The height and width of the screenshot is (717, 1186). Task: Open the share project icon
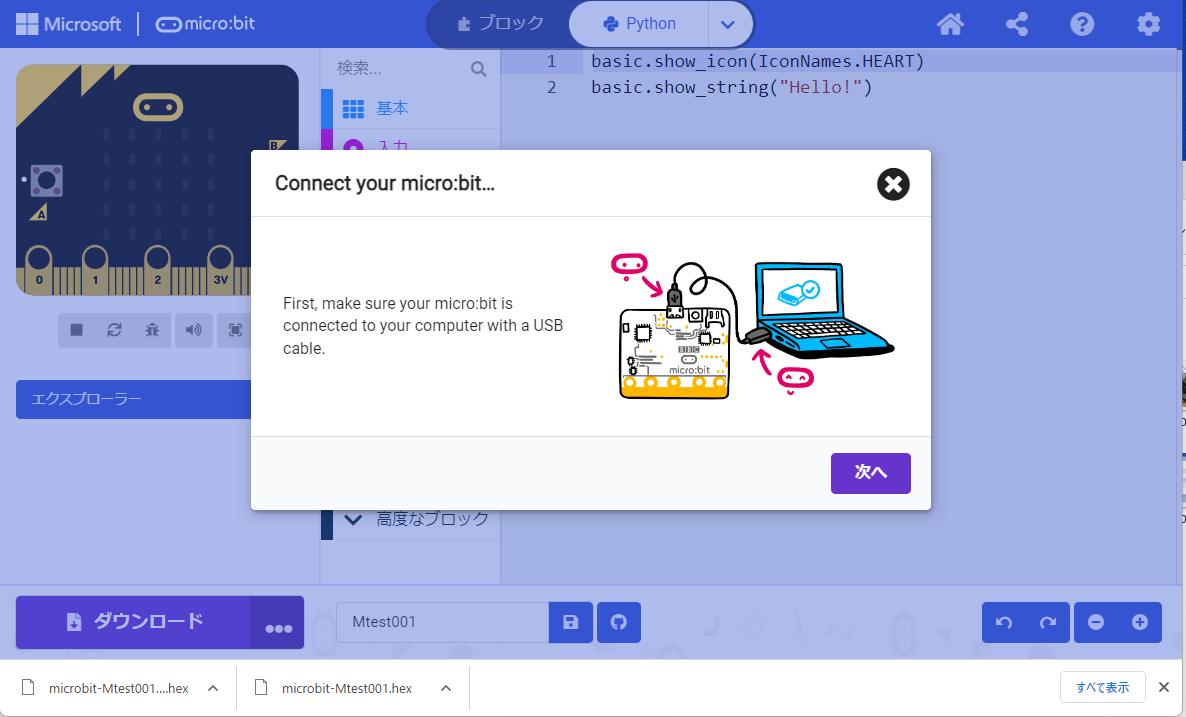pyautogui.click(x=1017, y=24)
